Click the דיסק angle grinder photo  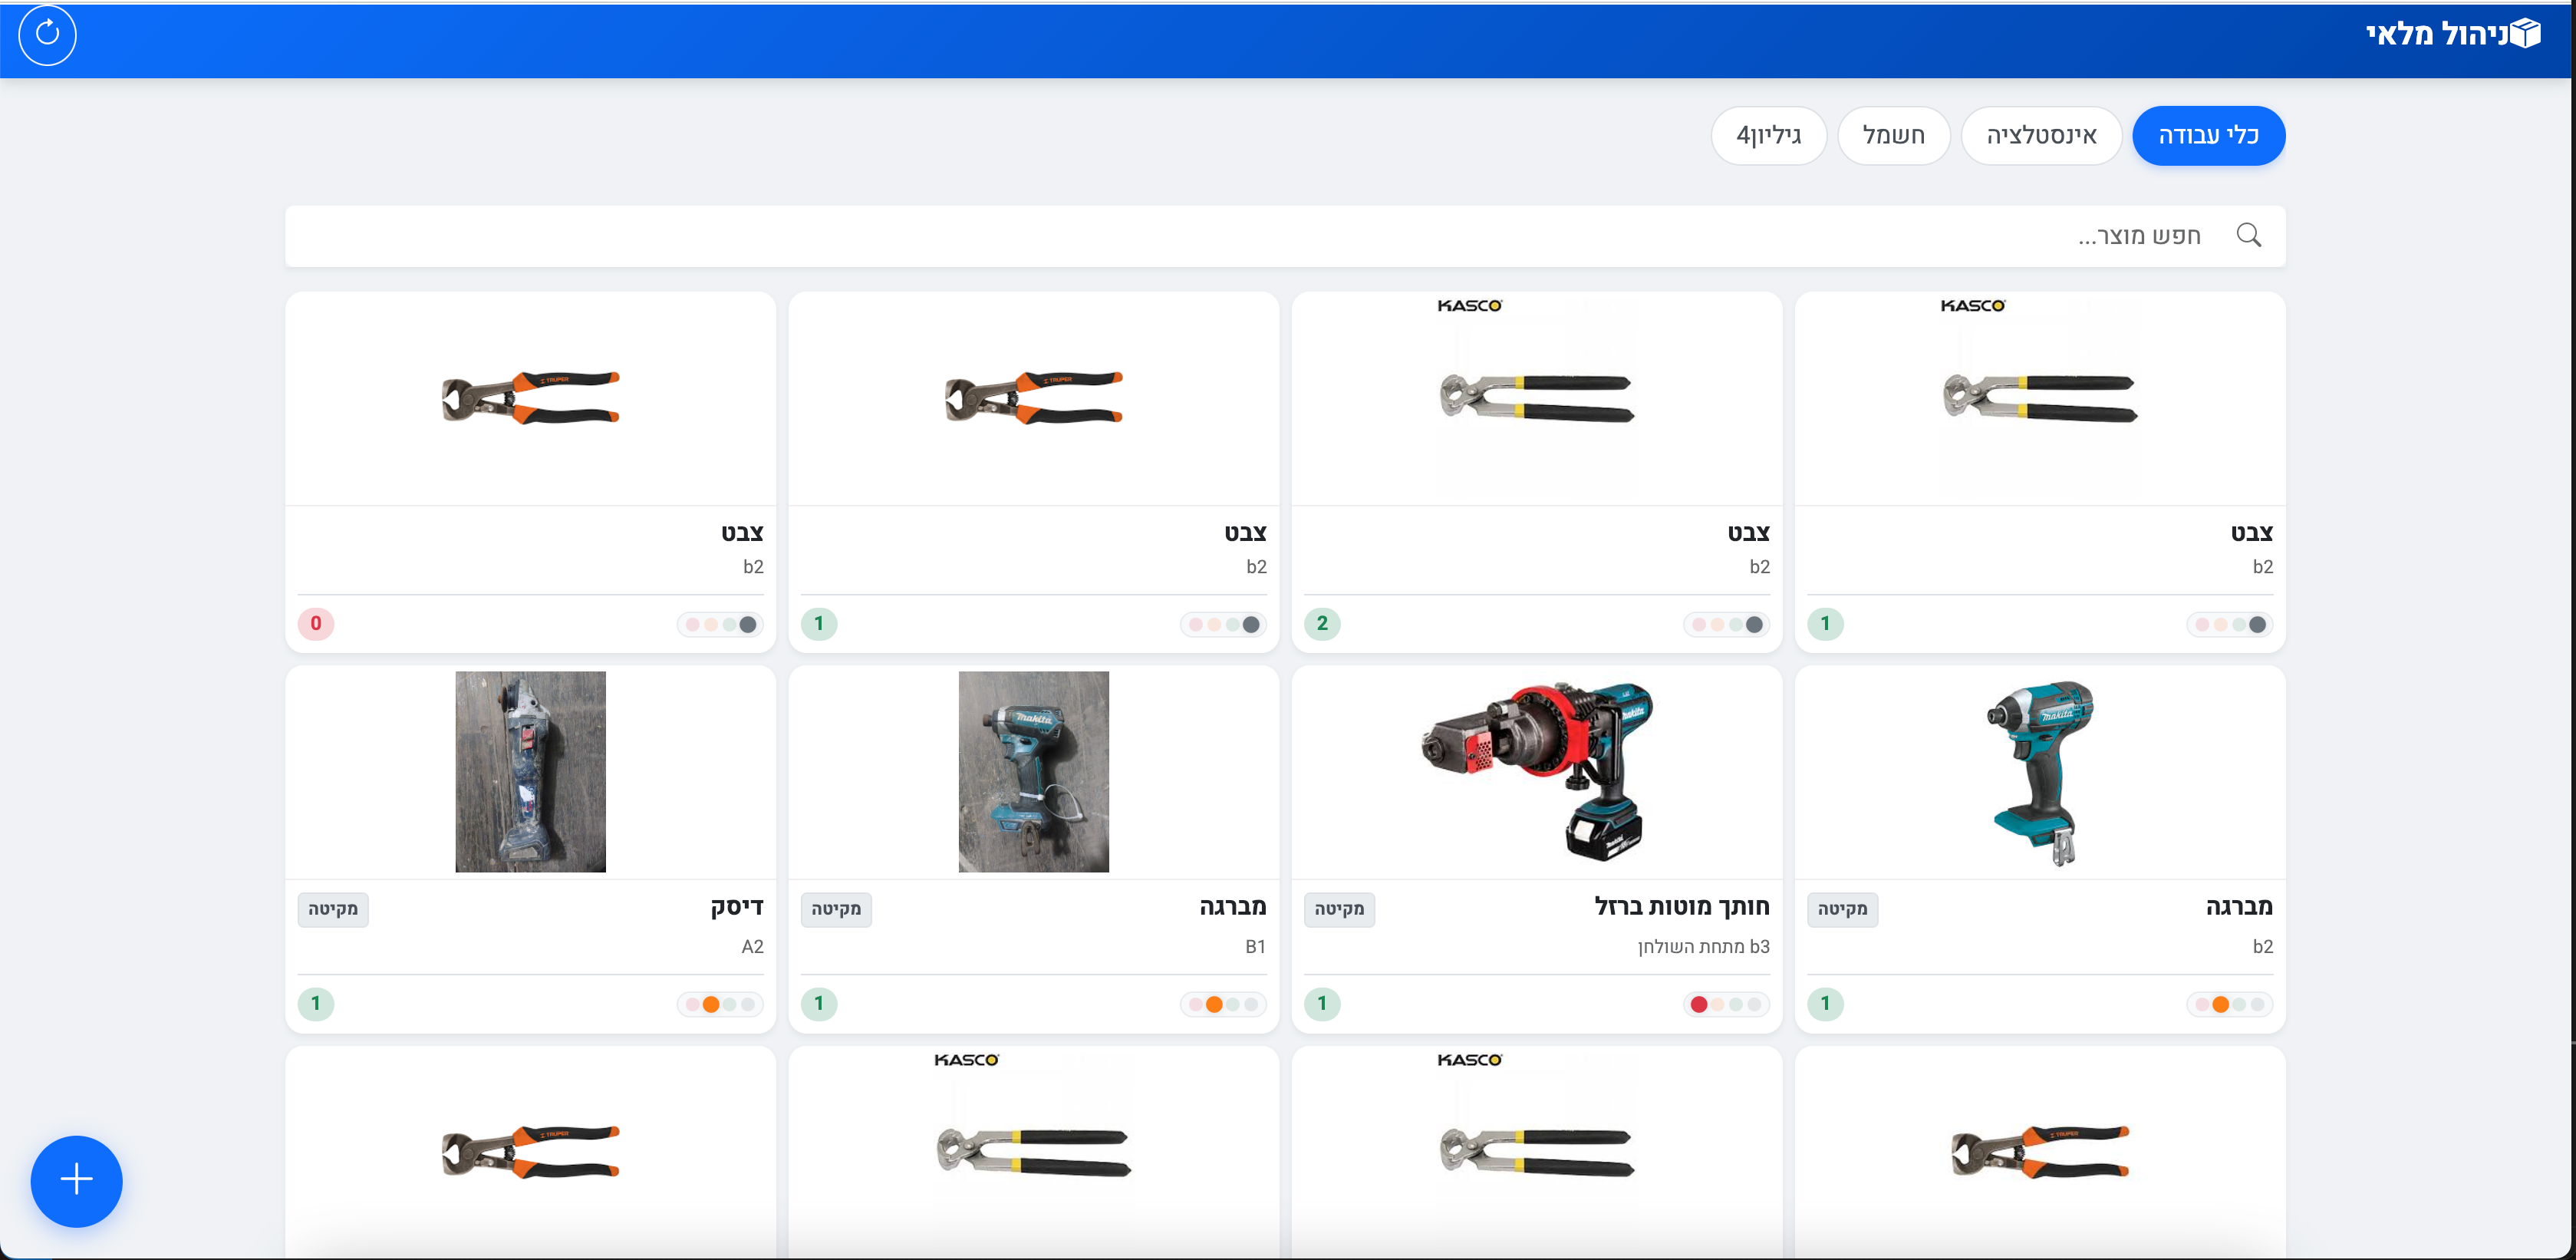pyautogui.click(x=530, y=771)
